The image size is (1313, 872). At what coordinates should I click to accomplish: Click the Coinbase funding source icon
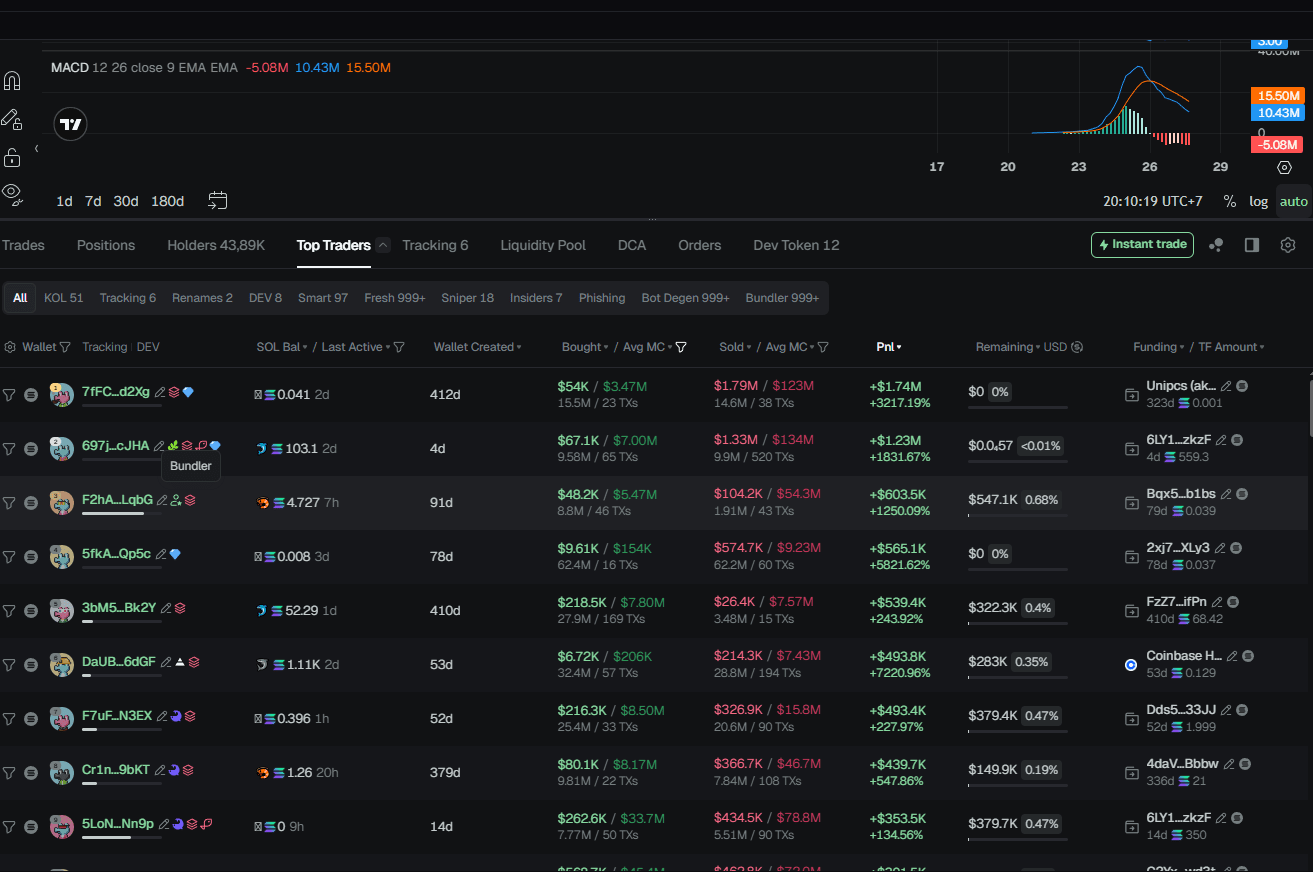[1131, 665]
